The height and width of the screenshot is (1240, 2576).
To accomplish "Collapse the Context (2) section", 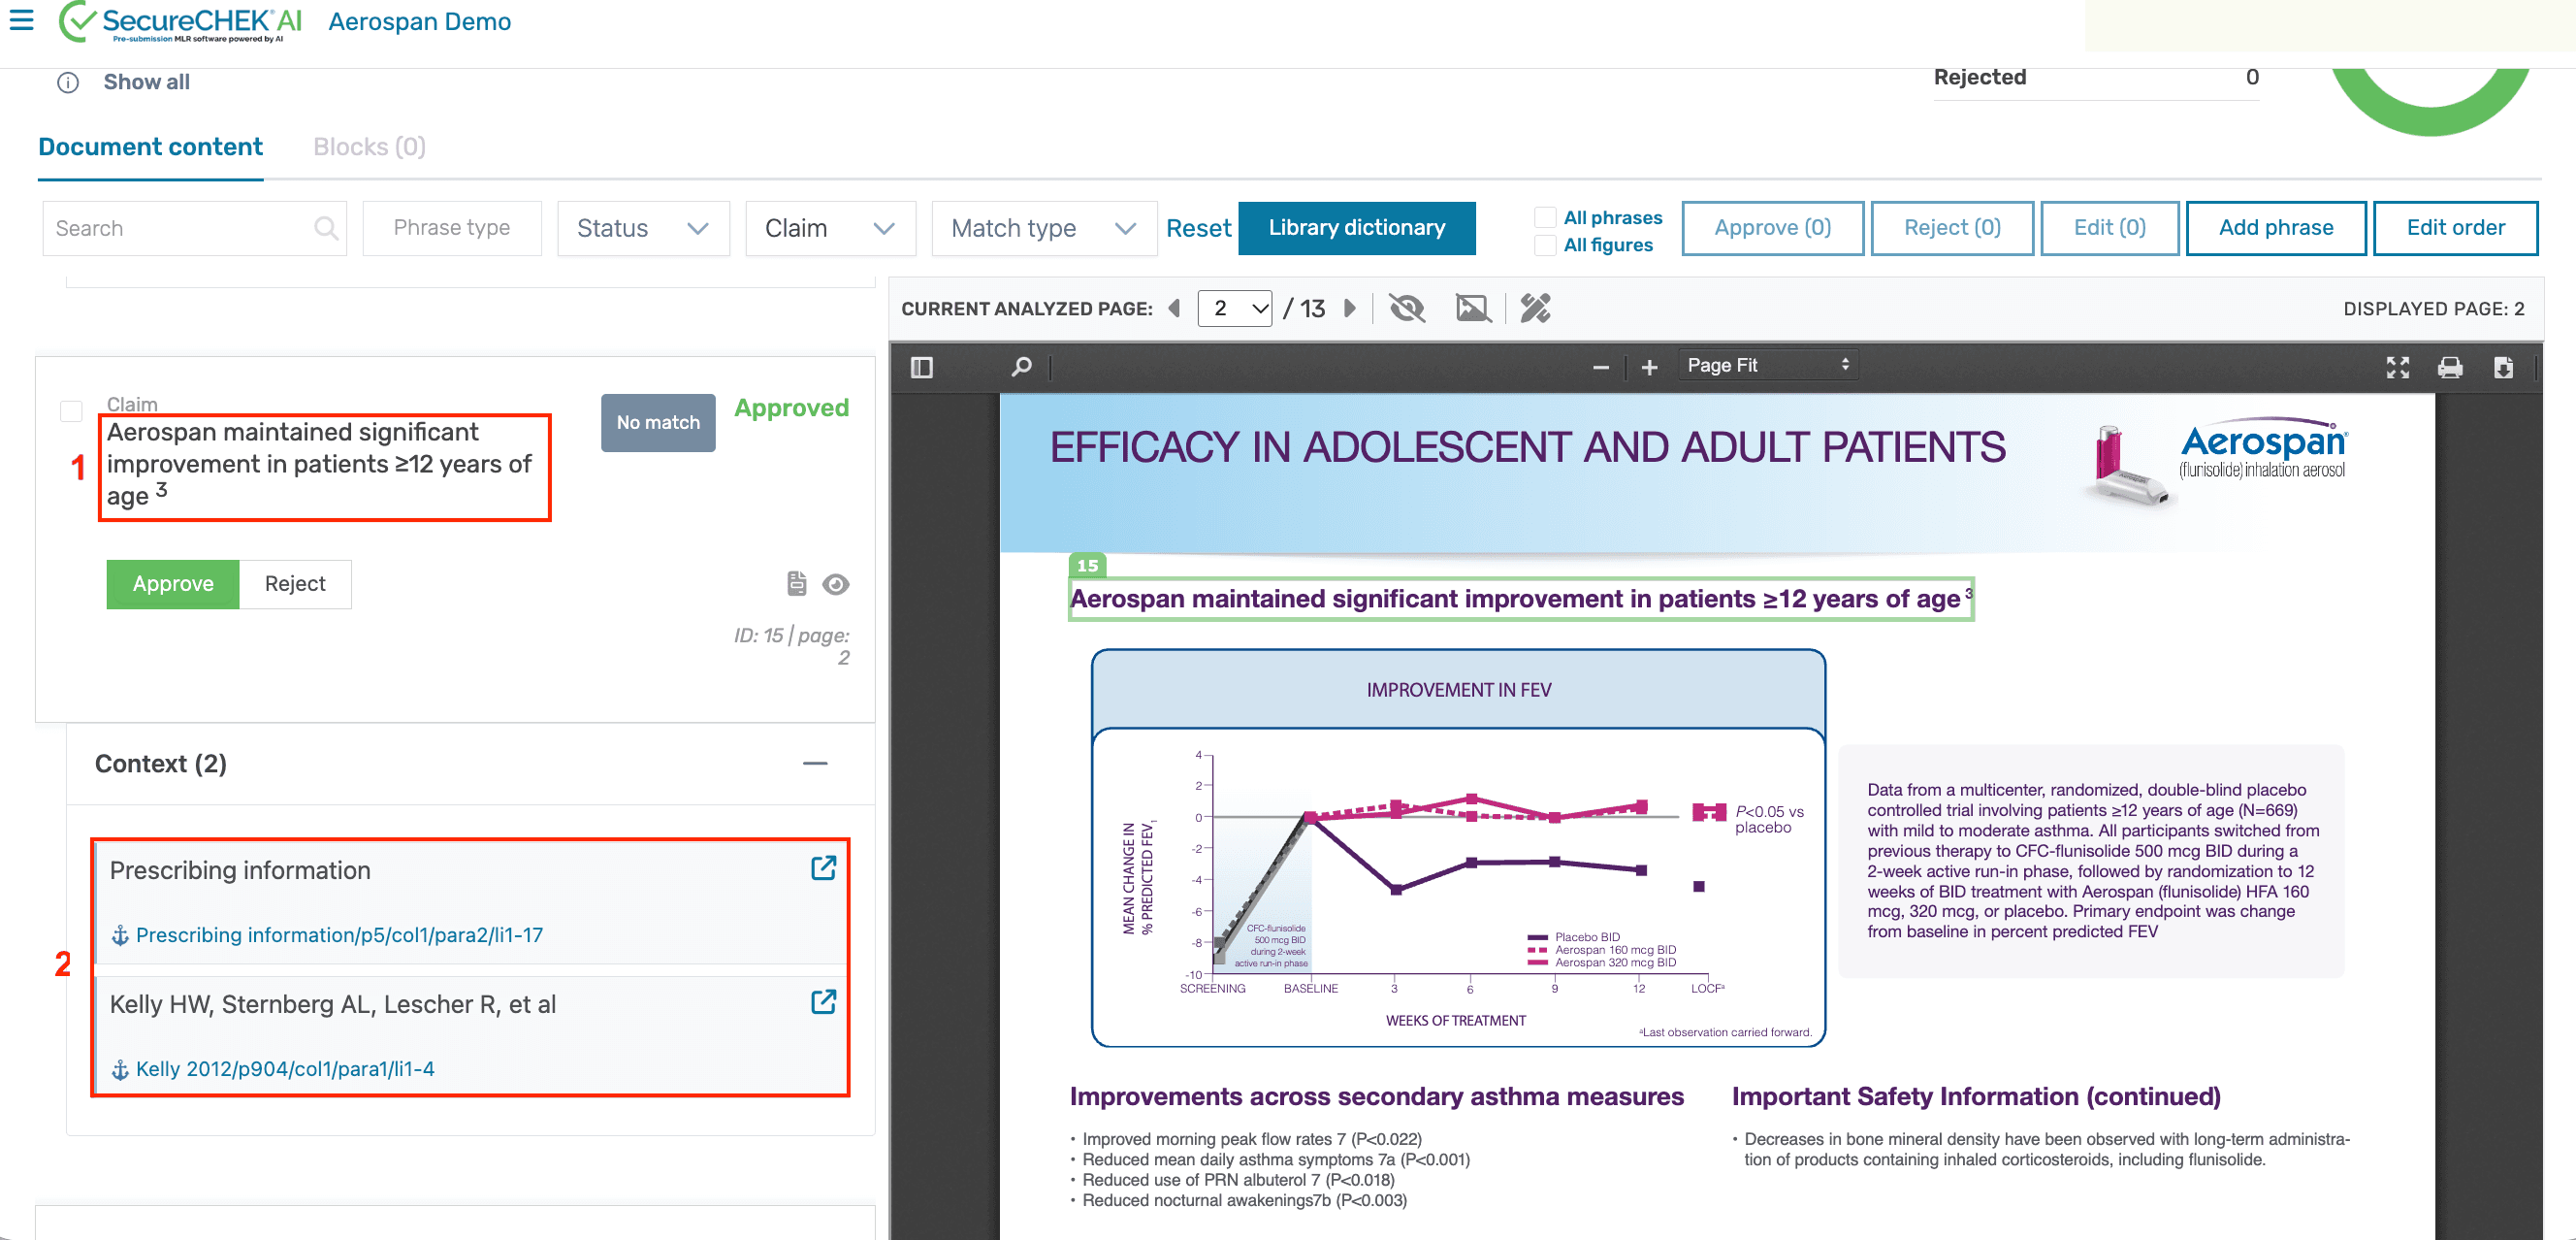I will coord(815,763).
